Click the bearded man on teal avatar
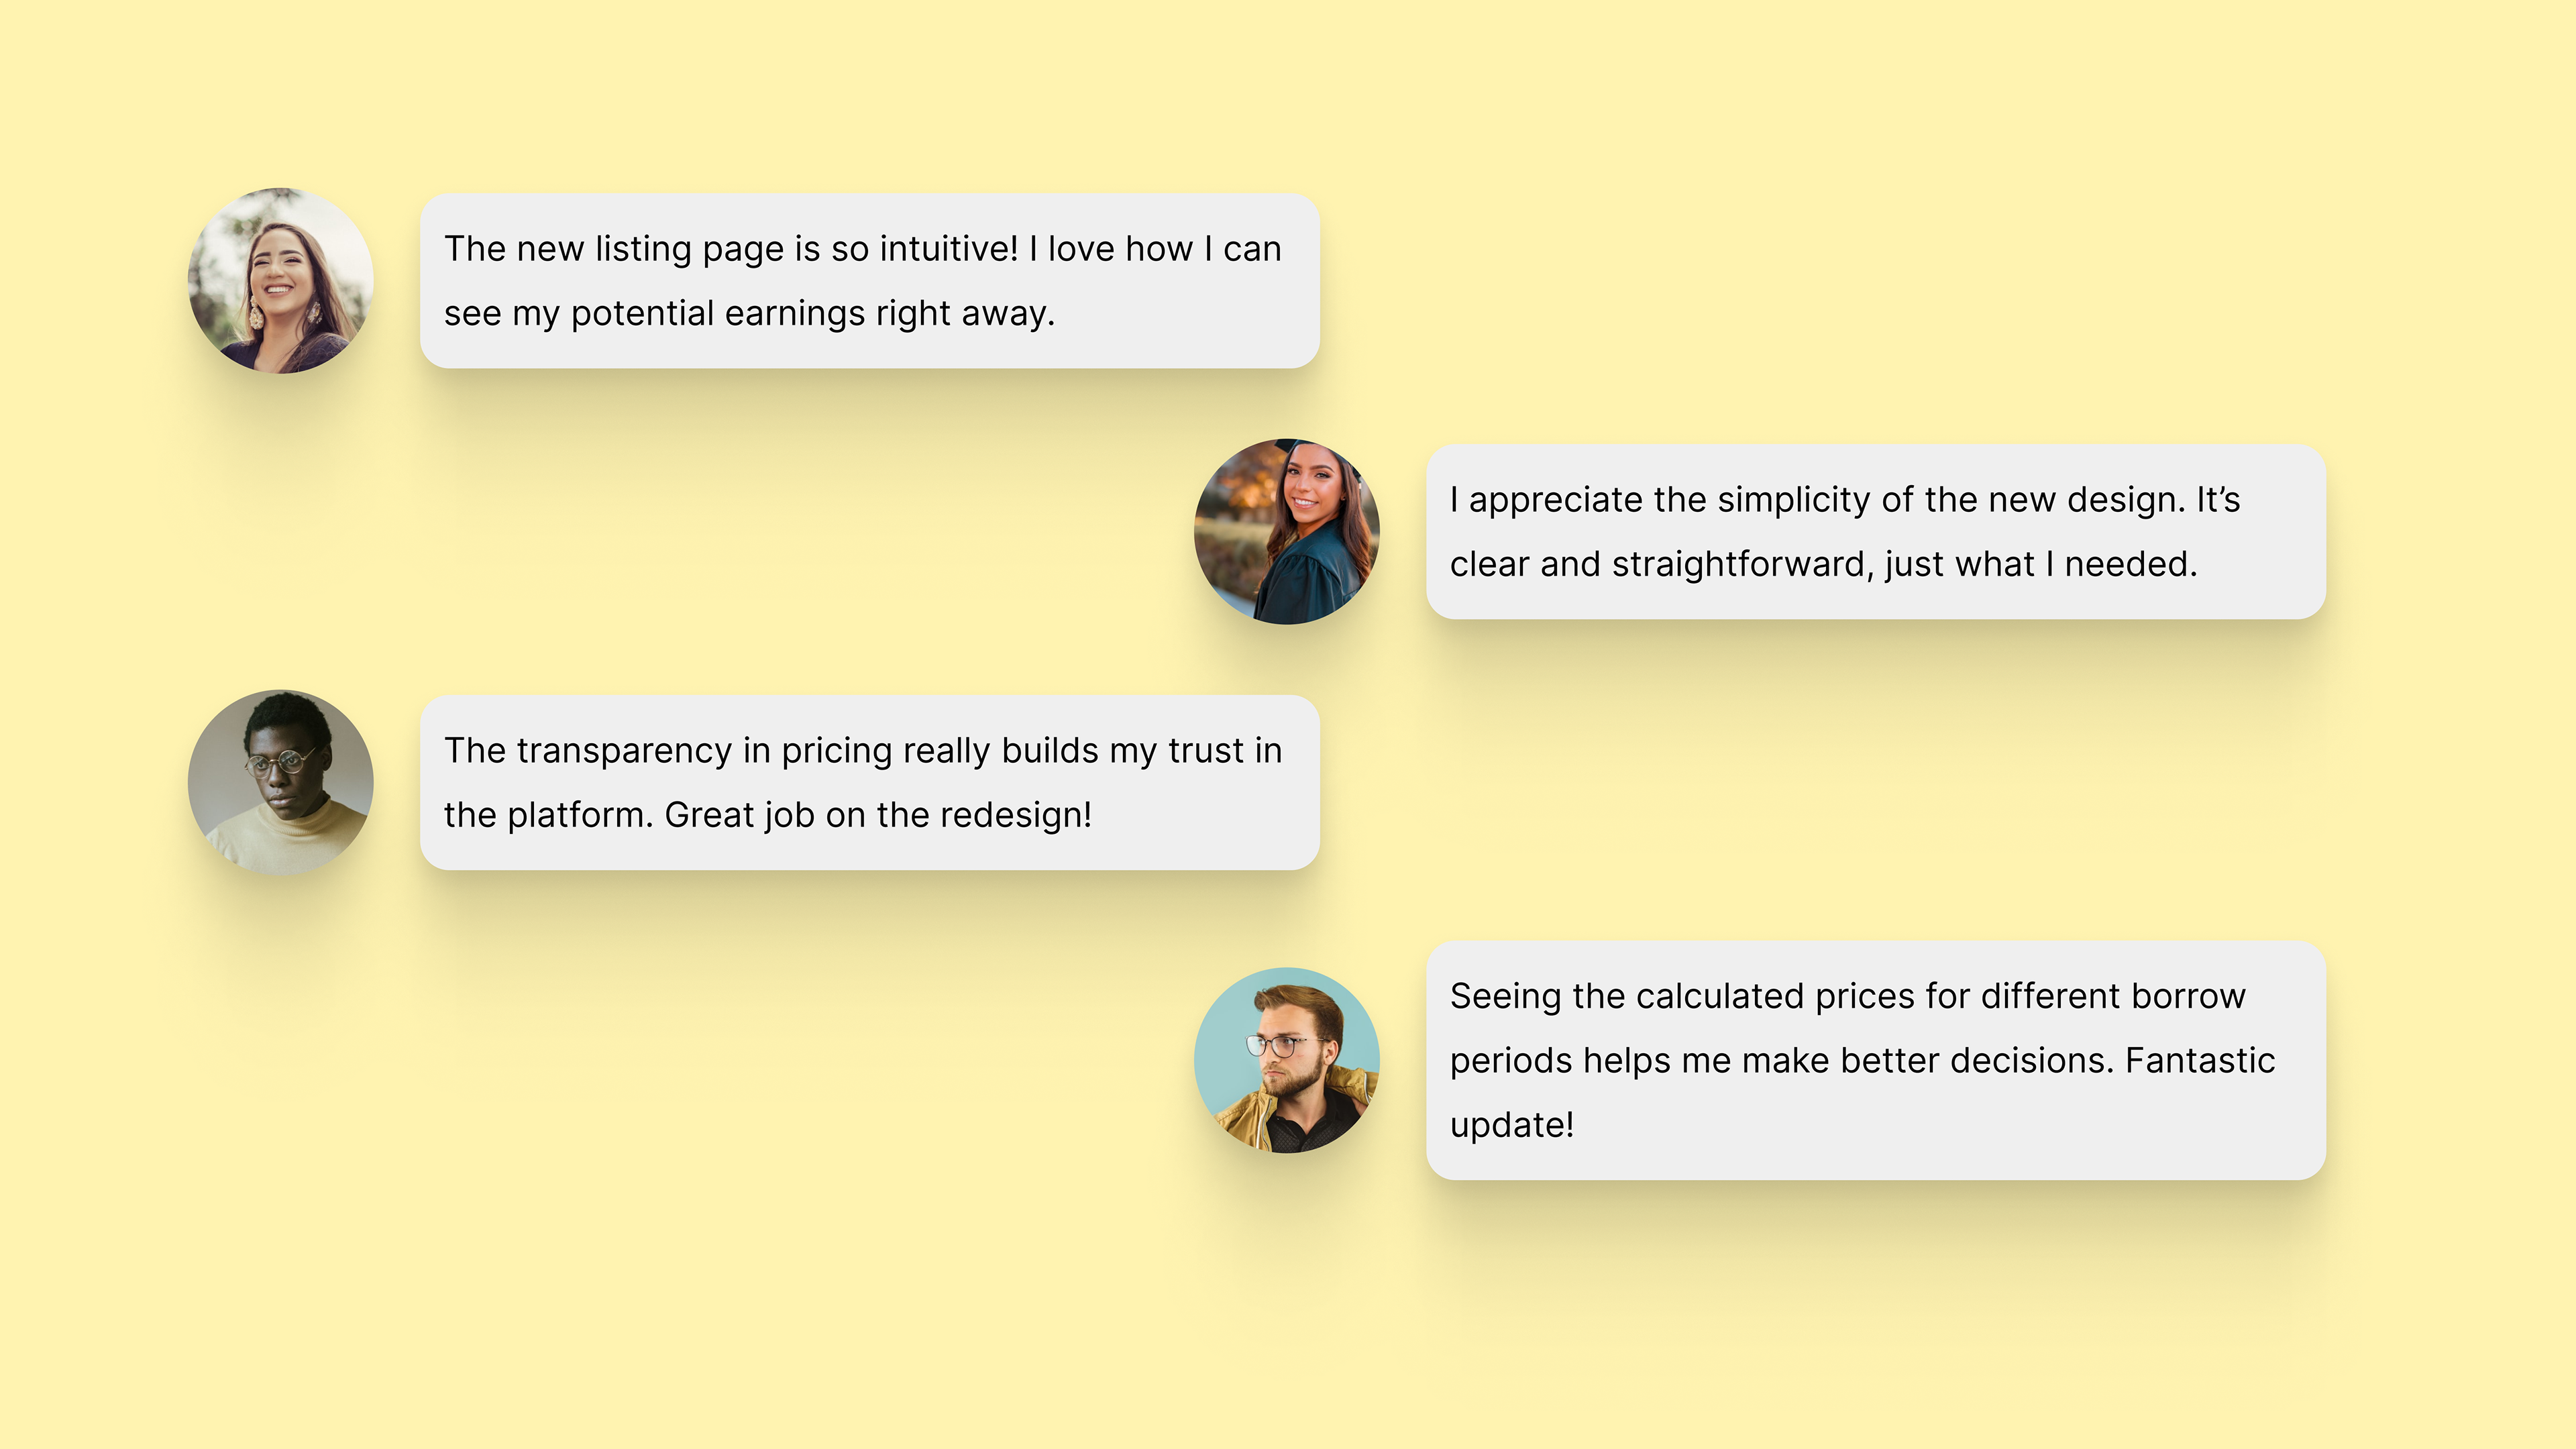2576x1449 pixels. (x=1287, y=1060)
